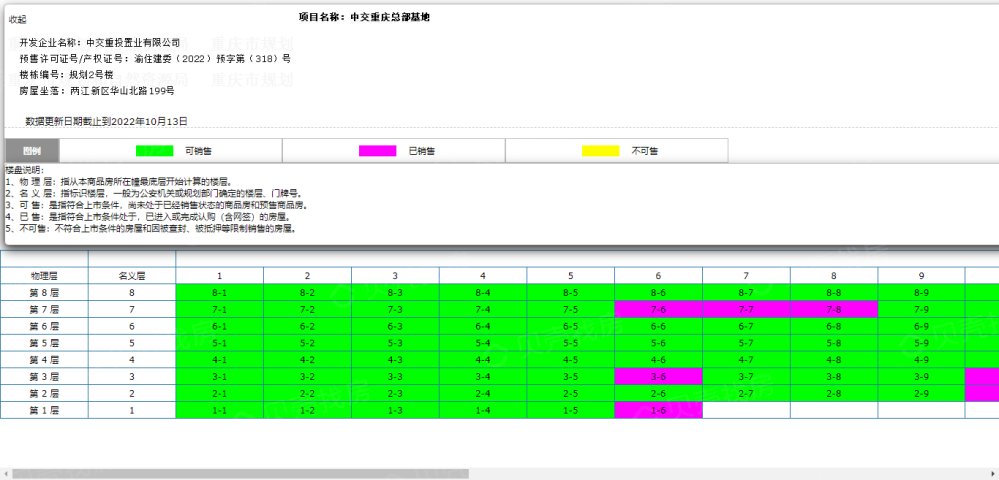Select available unit 3-9

(x=921, y=376)
